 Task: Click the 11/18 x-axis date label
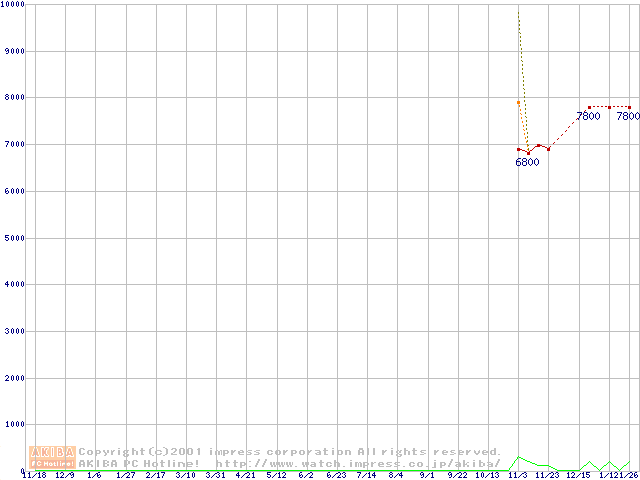point(33,476)
